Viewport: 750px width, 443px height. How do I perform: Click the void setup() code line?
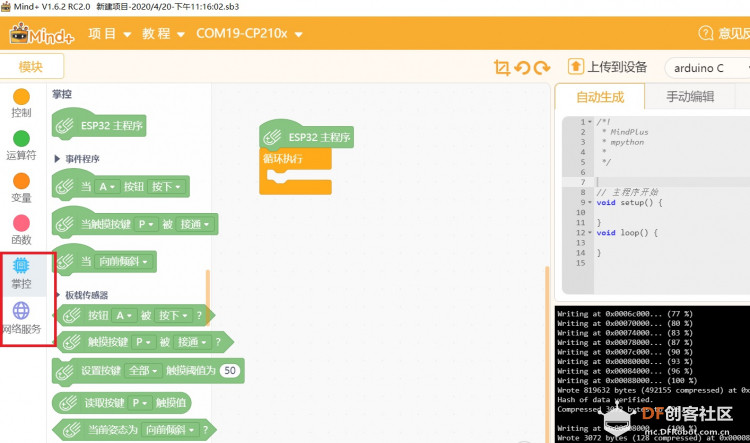point(629,202)
